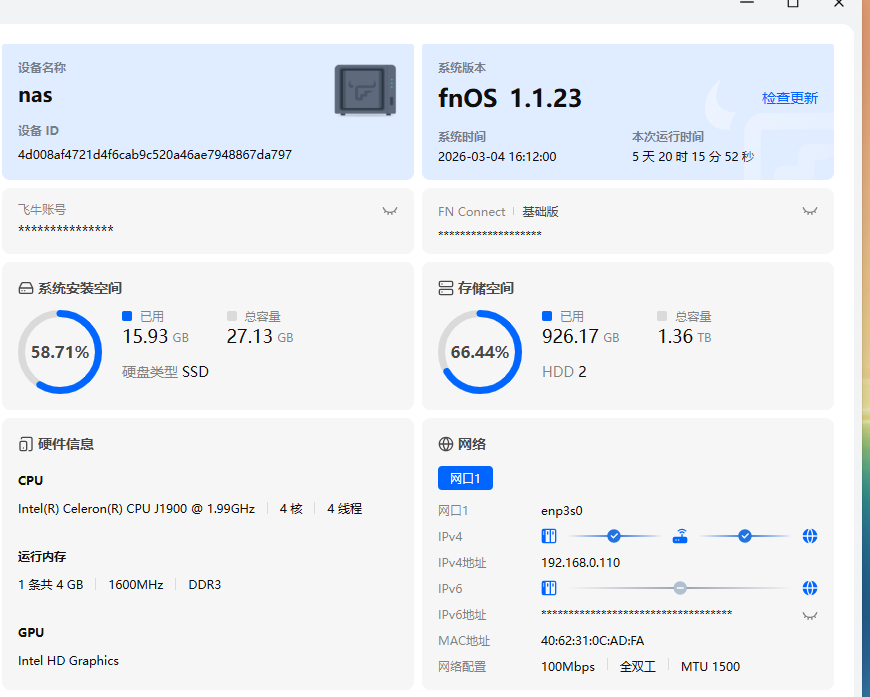Maximize the window
Viewport: 870px width, 697px height.
coord(793,3)
